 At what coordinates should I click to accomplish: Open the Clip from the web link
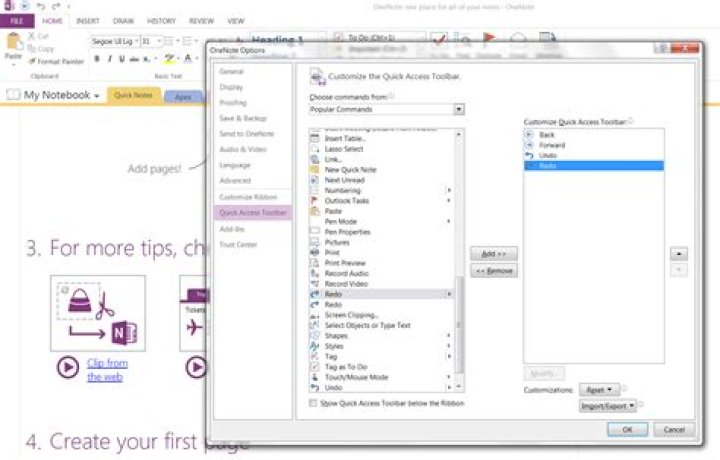(107, 370)
